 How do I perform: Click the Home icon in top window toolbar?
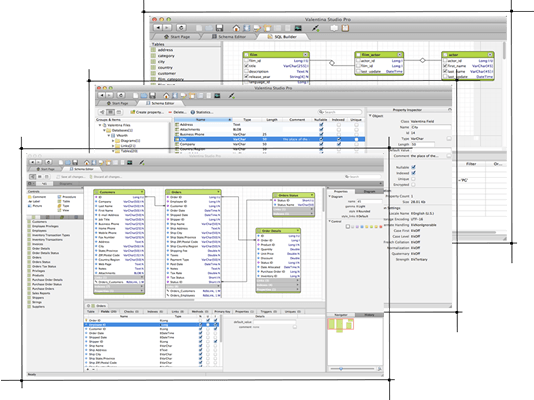point(236,28)
